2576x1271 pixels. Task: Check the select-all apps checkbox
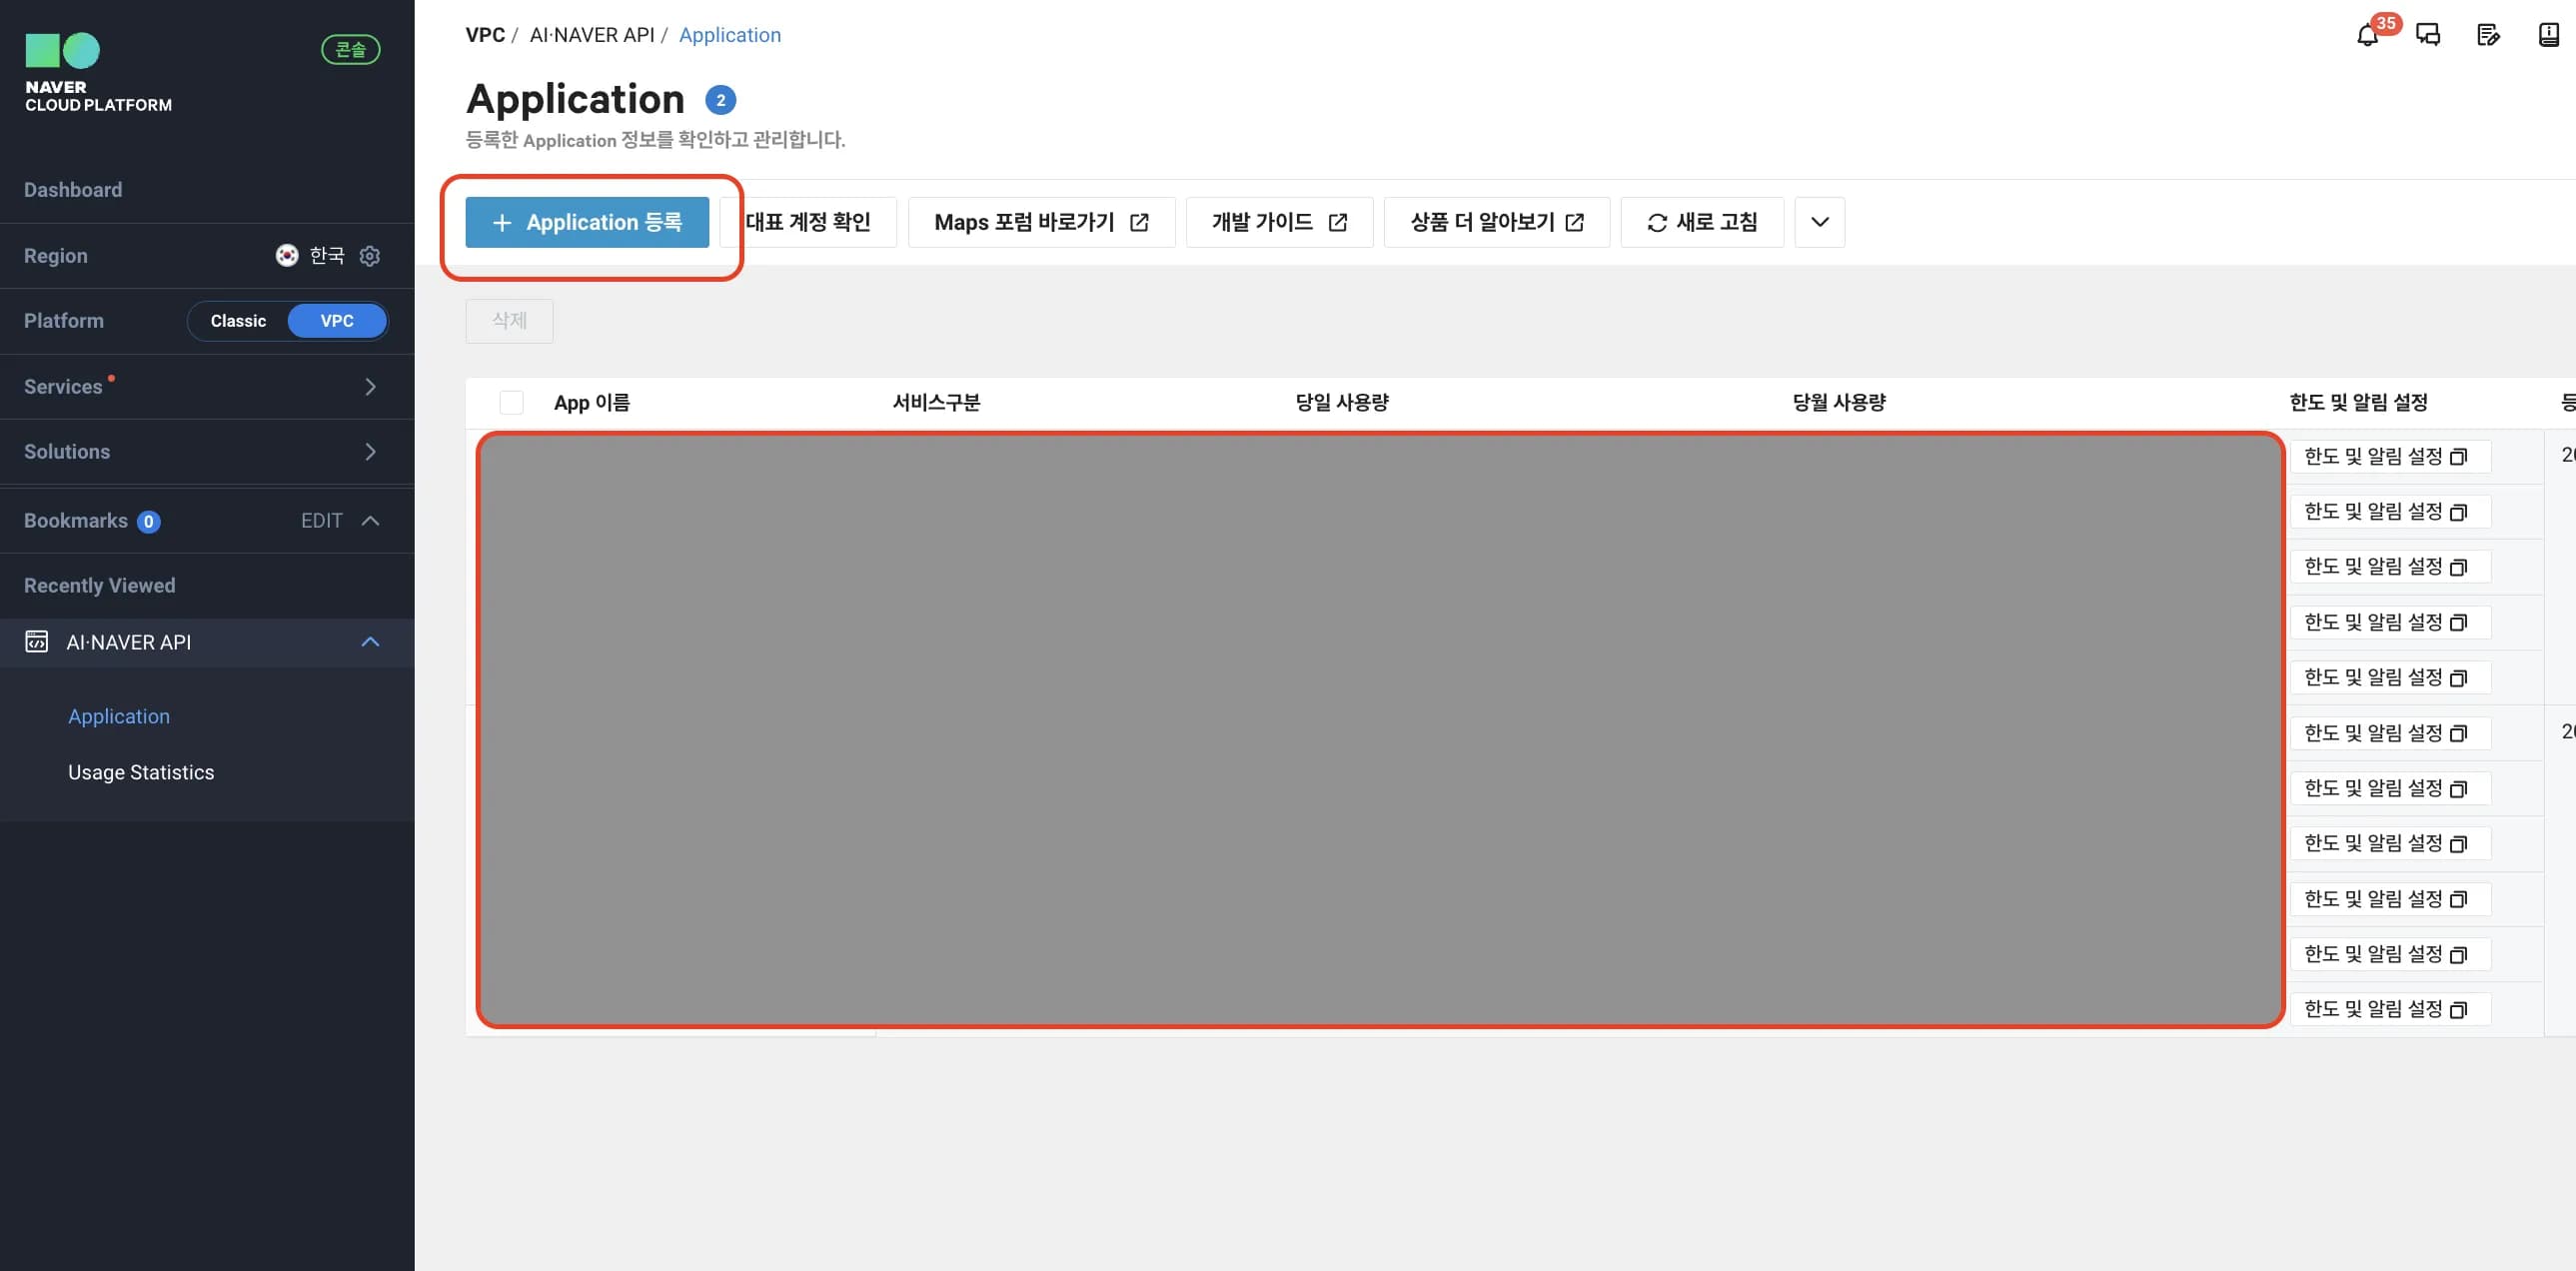tap(511, 402)
